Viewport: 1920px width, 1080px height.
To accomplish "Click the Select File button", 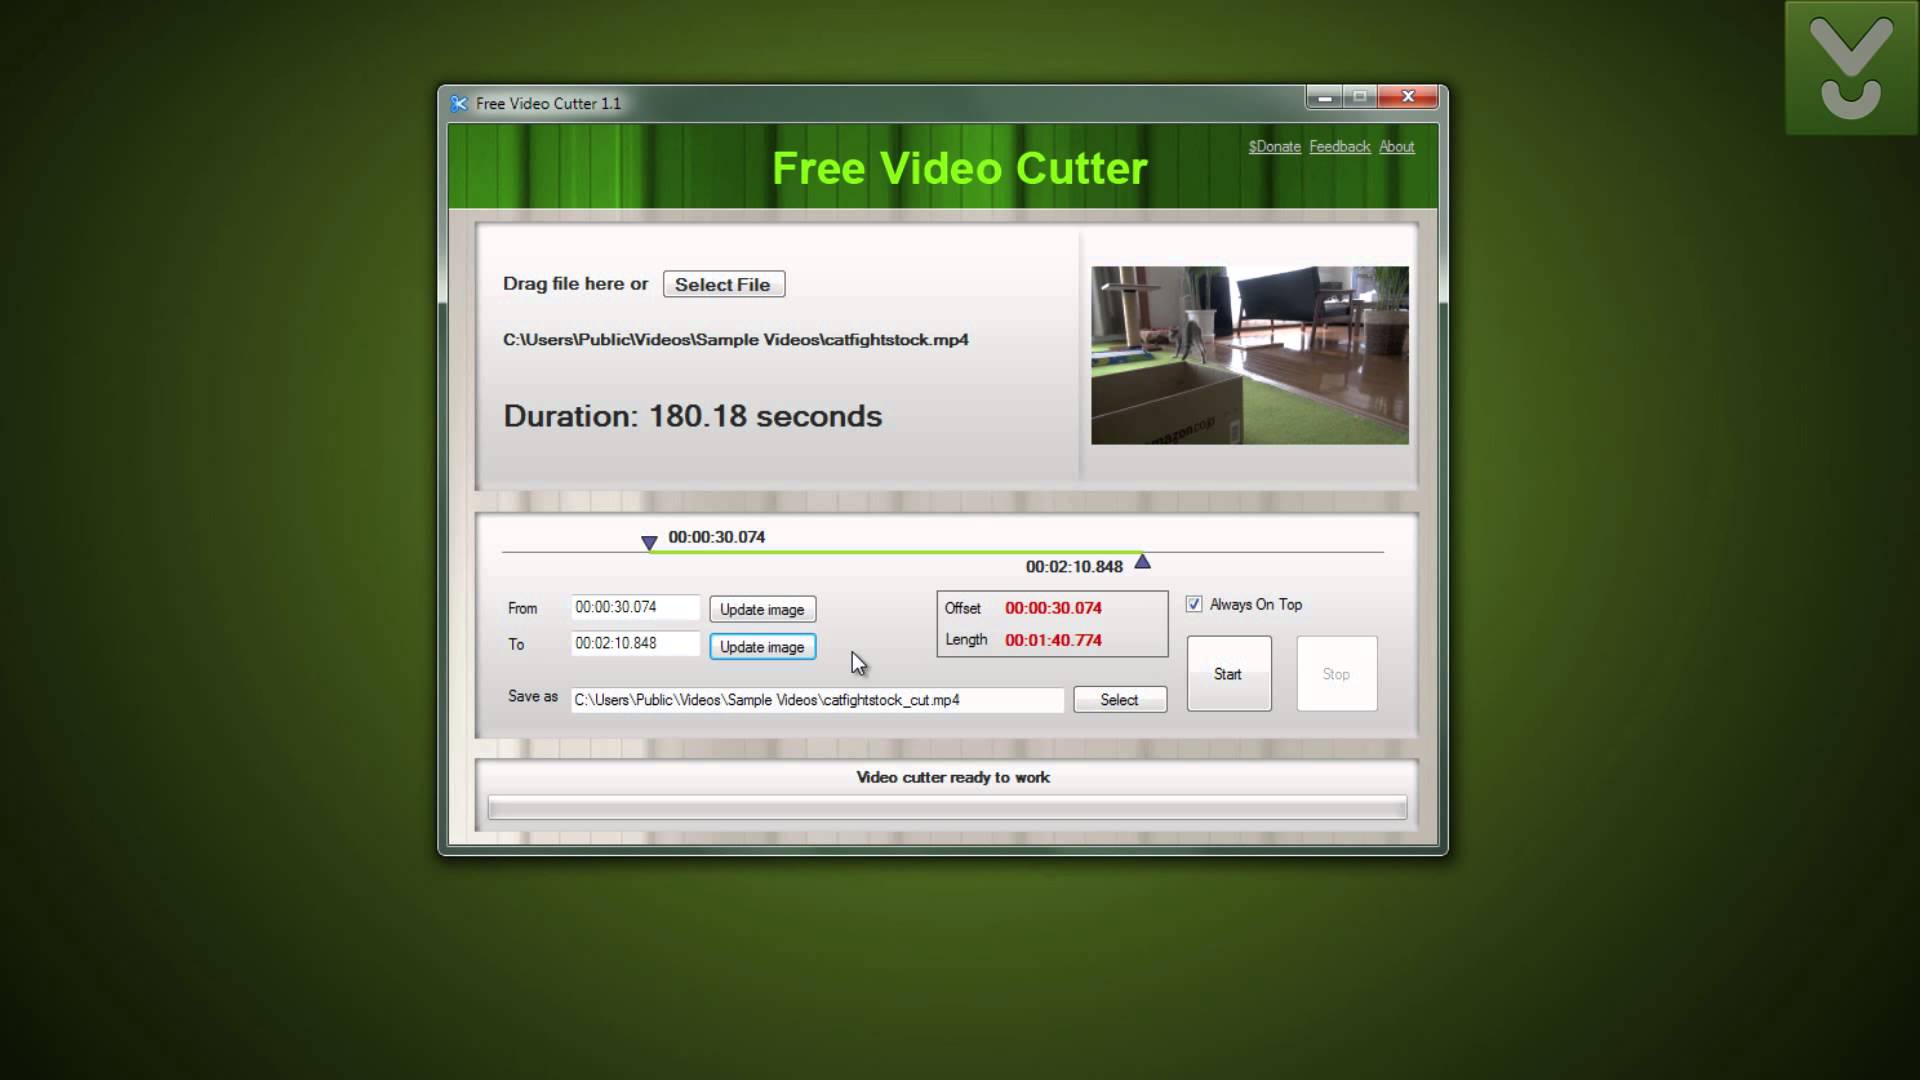I will pos(723,285).
